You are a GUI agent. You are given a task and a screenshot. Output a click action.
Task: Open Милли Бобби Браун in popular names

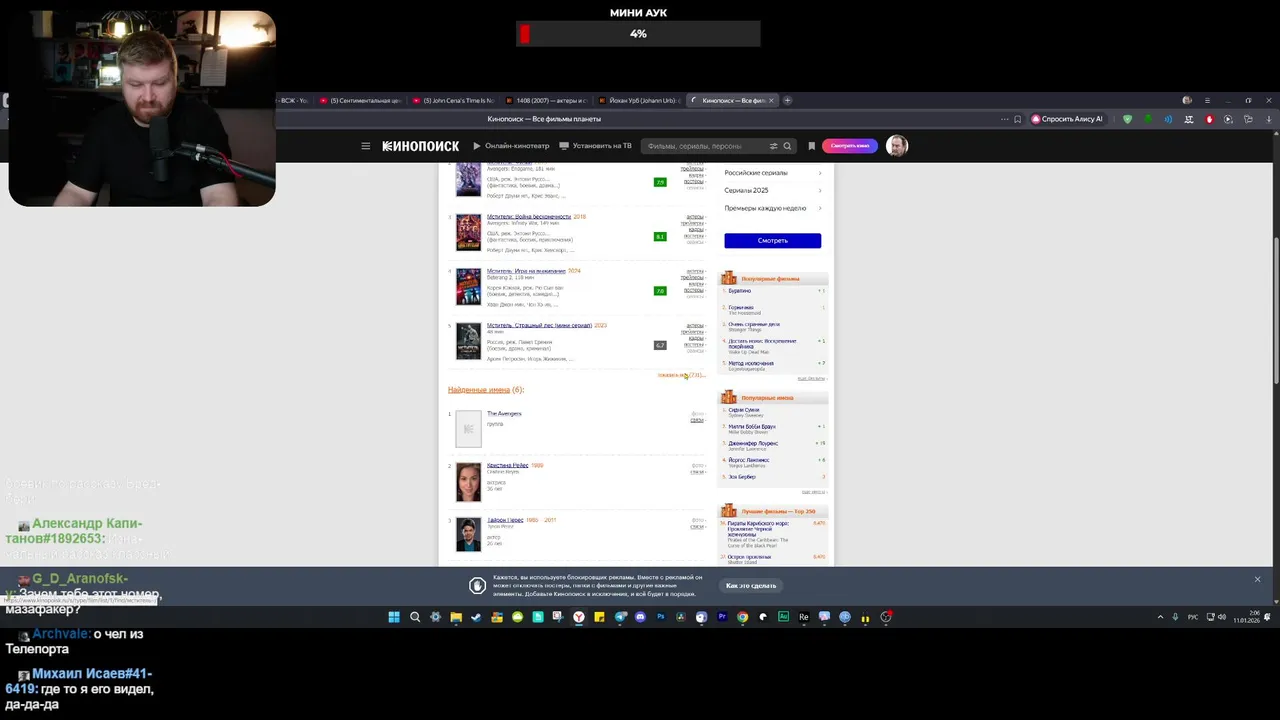click(x=752, y=427)
